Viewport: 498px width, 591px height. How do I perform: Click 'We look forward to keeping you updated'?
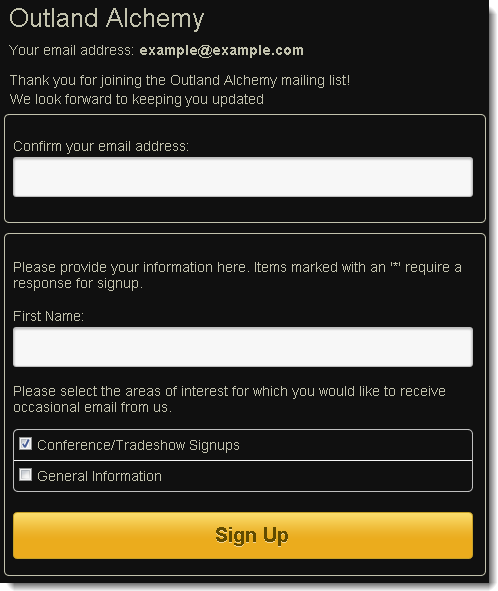(136, 99)
